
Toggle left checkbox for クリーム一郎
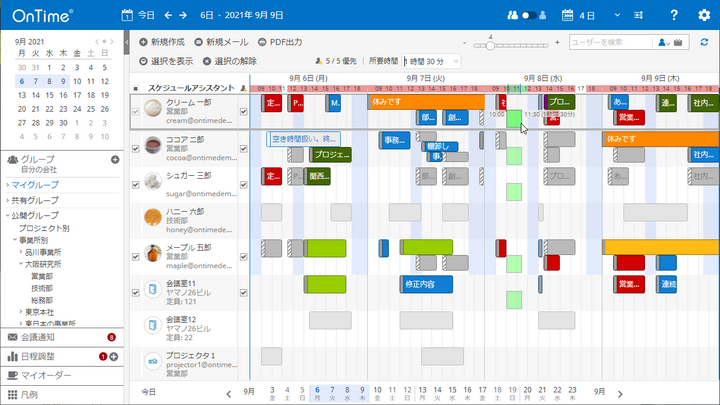click(x=135, y=112)
